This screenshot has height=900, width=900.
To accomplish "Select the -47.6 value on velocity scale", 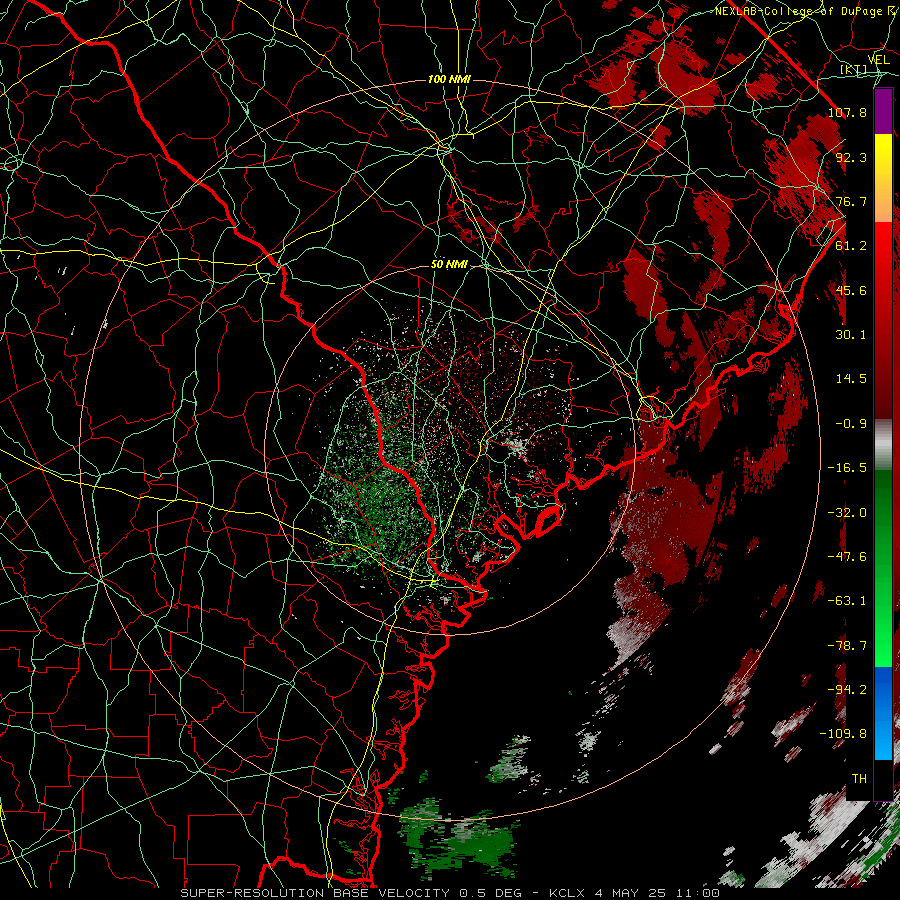I will pyautogui.click(x=847, y=557).
